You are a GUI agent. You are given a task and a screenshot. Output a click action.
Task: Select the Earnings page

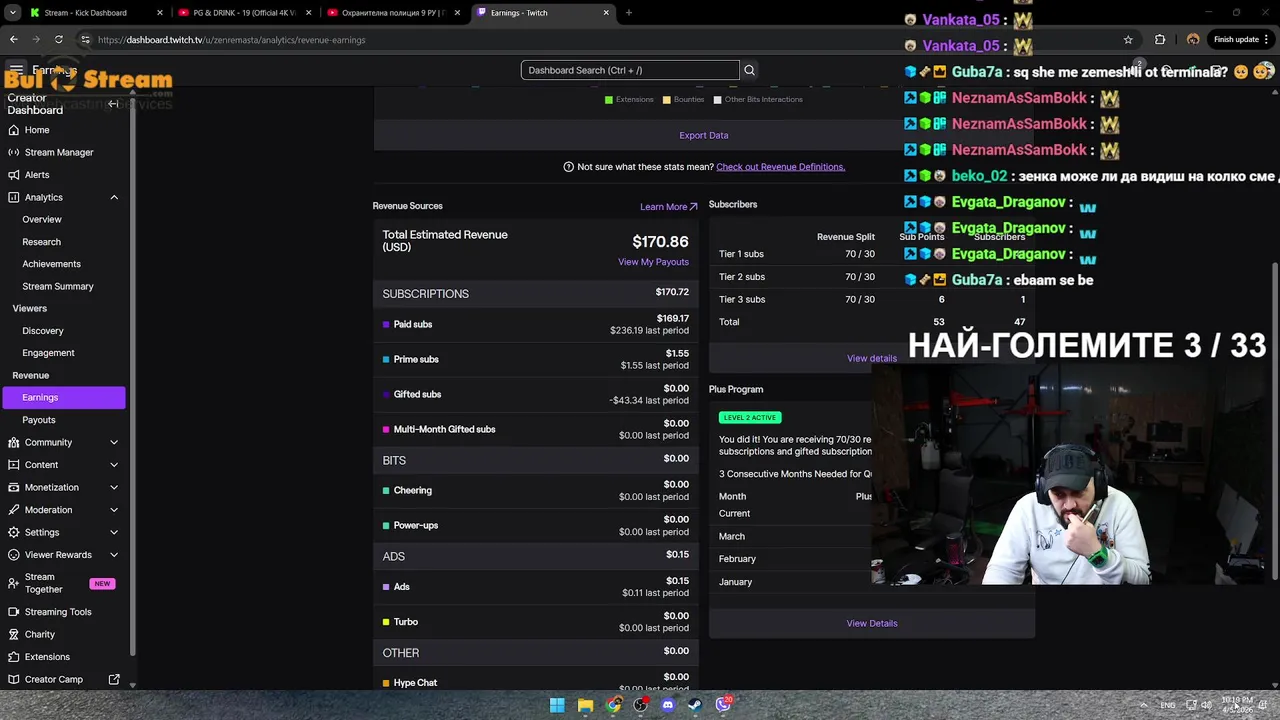[x=64, y=397]
